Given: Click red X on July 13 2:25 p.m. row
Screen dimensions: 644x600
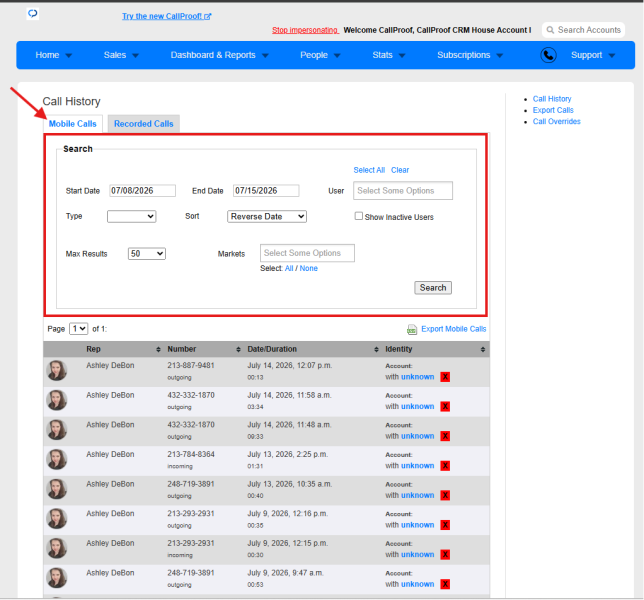Looking at the screenshot, I should 445,466.
